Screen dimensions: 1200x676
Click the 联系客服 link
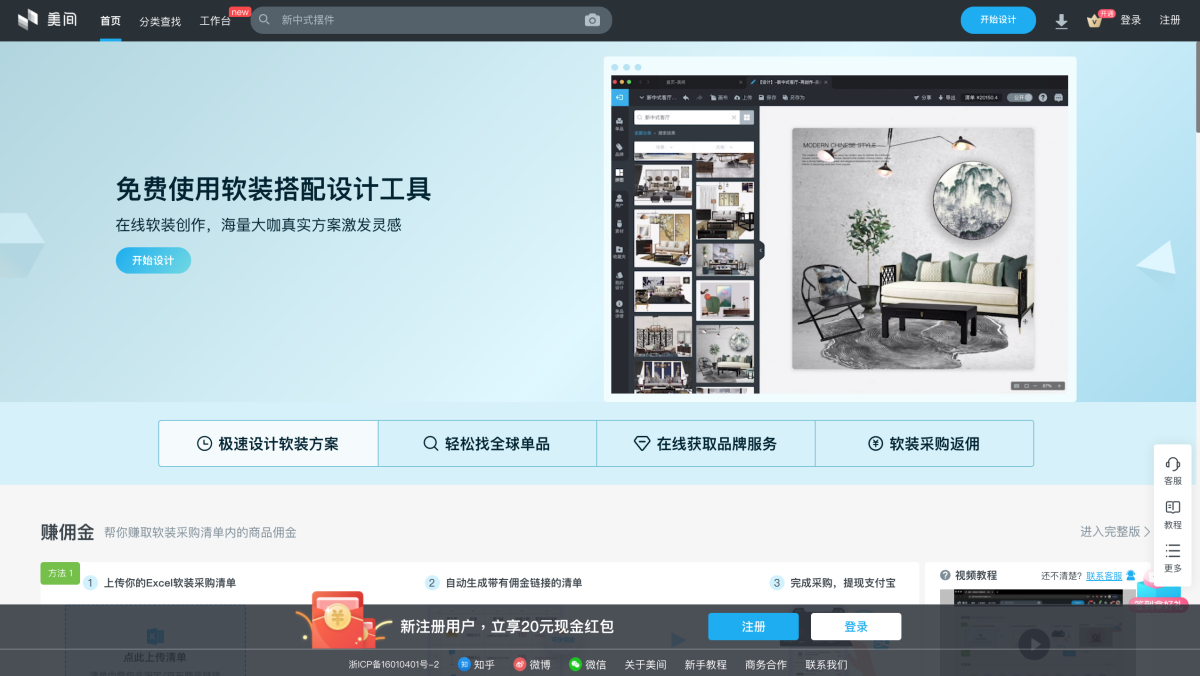click(1104, 576)
